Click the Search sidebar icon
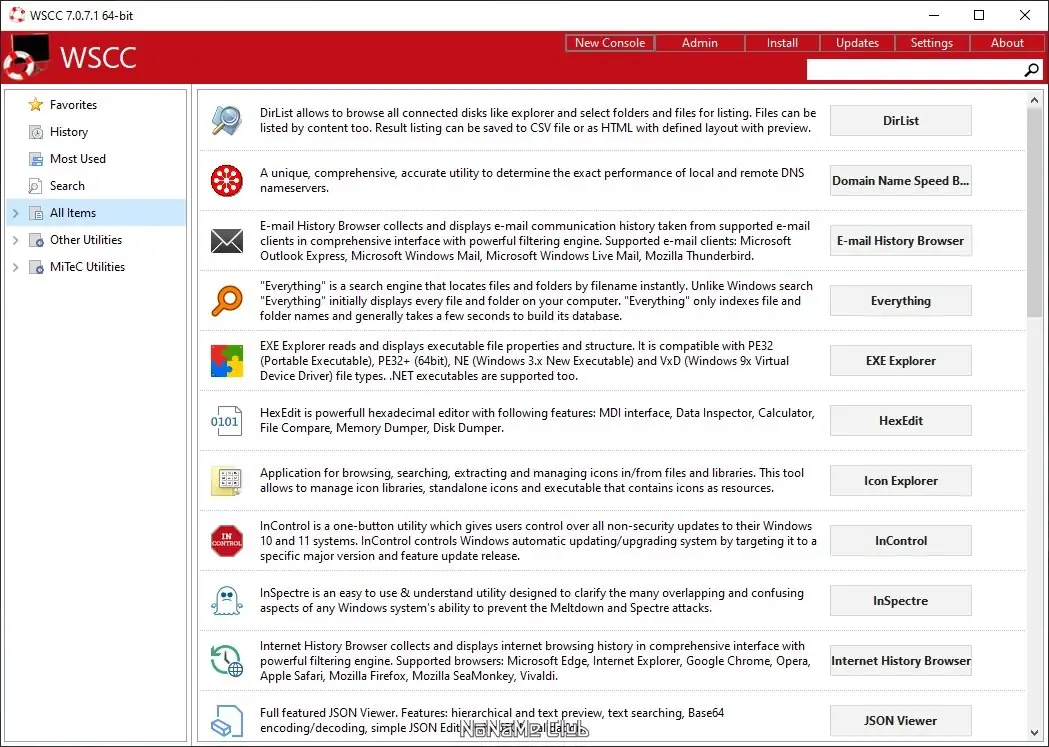1049x747 pixels. 35,186
